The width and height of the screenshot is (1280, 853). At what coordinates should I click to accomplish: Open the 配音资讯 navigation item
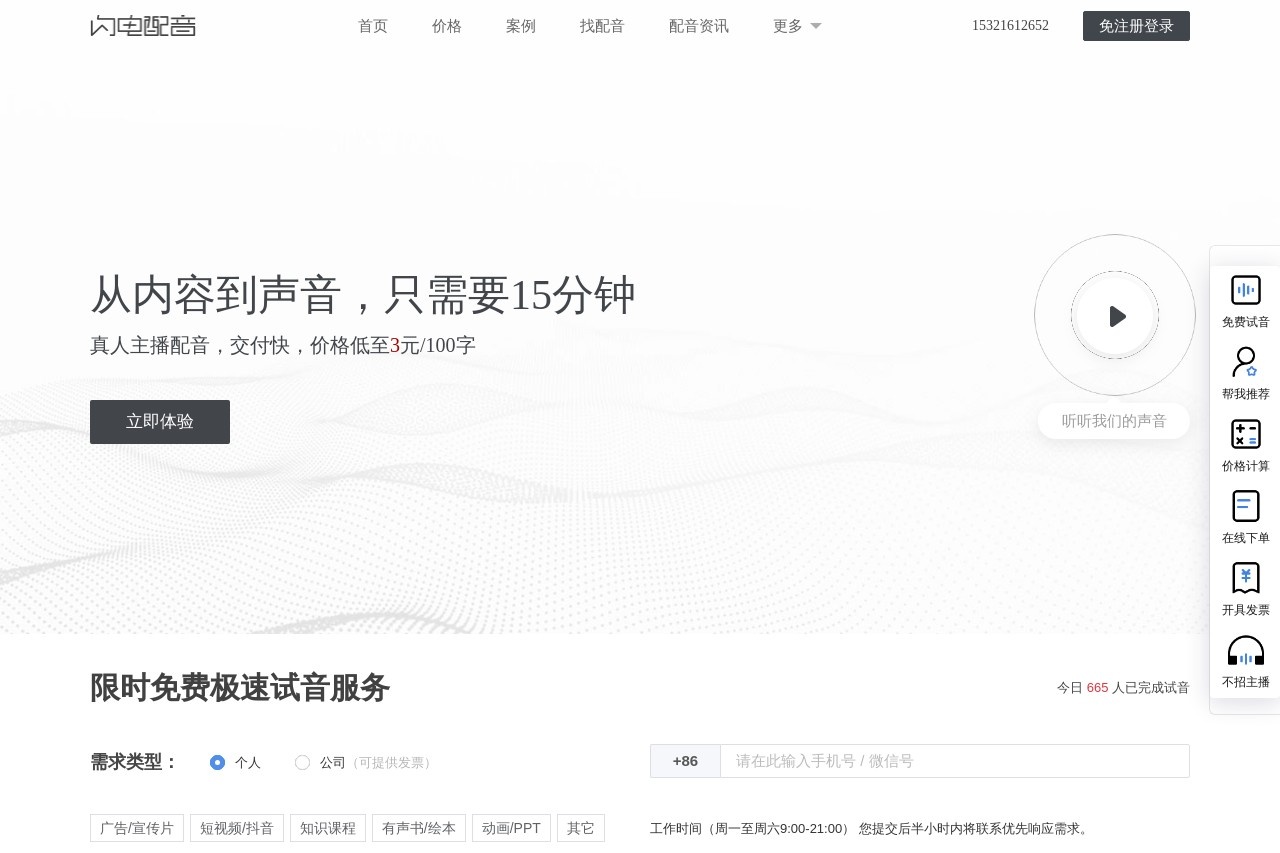click(x=699, y=26)
